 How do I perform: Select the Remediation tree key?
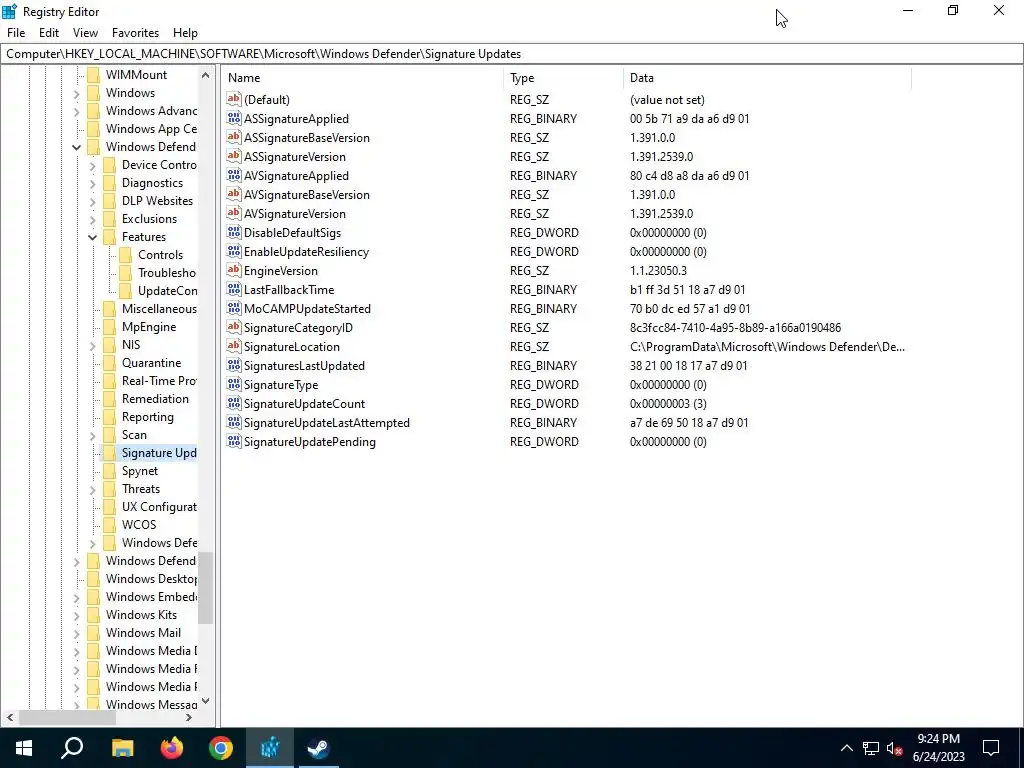(x=155, y=399)
